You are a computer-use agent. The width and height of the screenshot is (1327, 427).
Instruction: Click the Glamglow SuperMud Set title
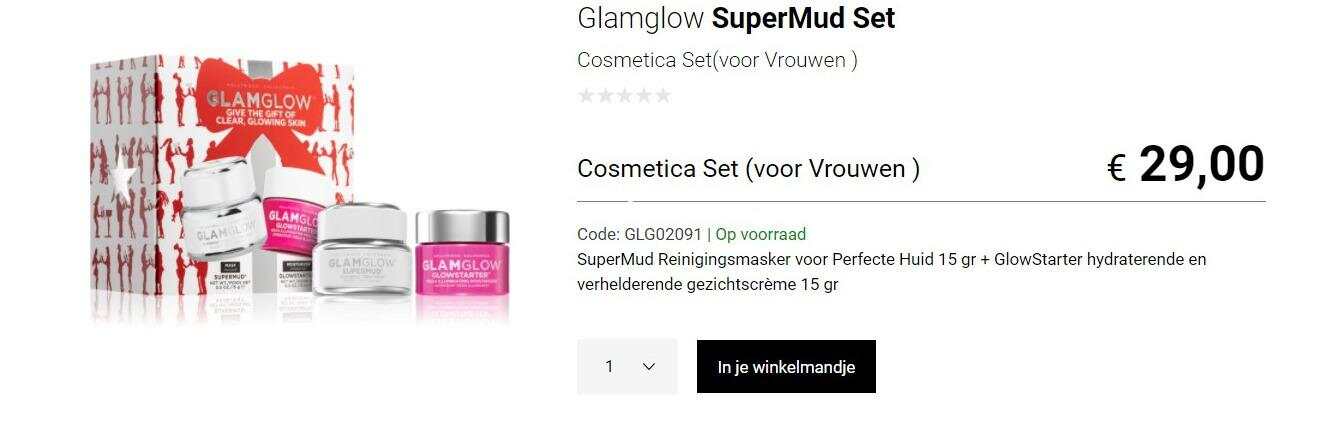tap(736, 18)
